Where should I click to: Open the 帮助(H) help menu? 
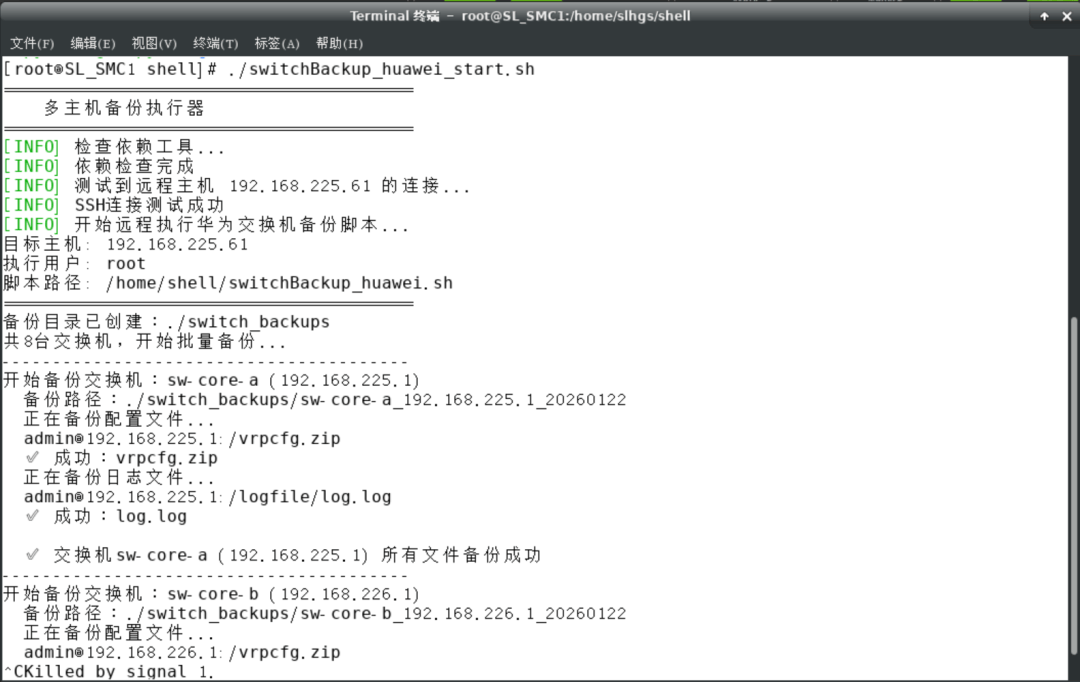pos(339,44)
